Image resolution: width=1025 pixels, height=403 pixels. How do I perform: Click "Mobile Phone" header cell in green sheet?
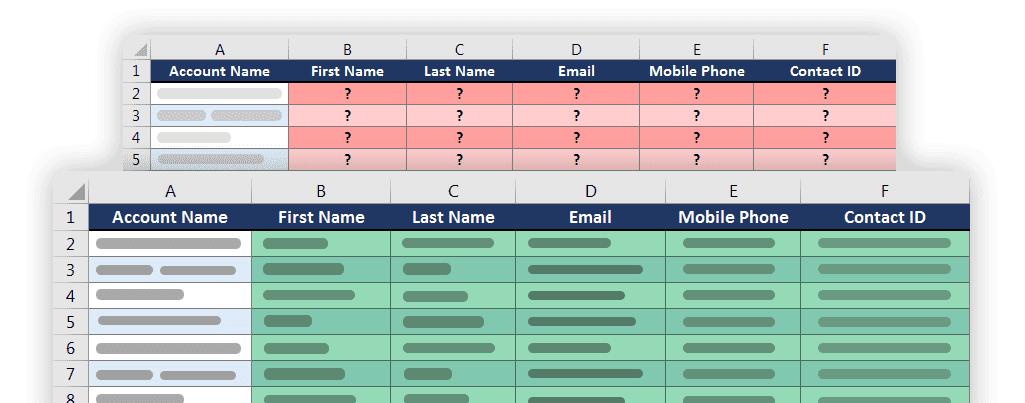click(733, 217)
